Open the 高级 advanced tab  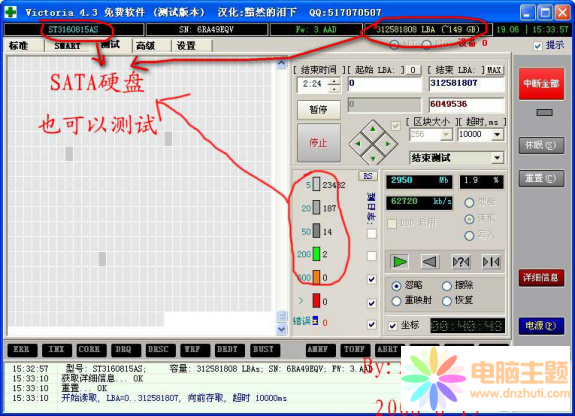click(145, 46)
